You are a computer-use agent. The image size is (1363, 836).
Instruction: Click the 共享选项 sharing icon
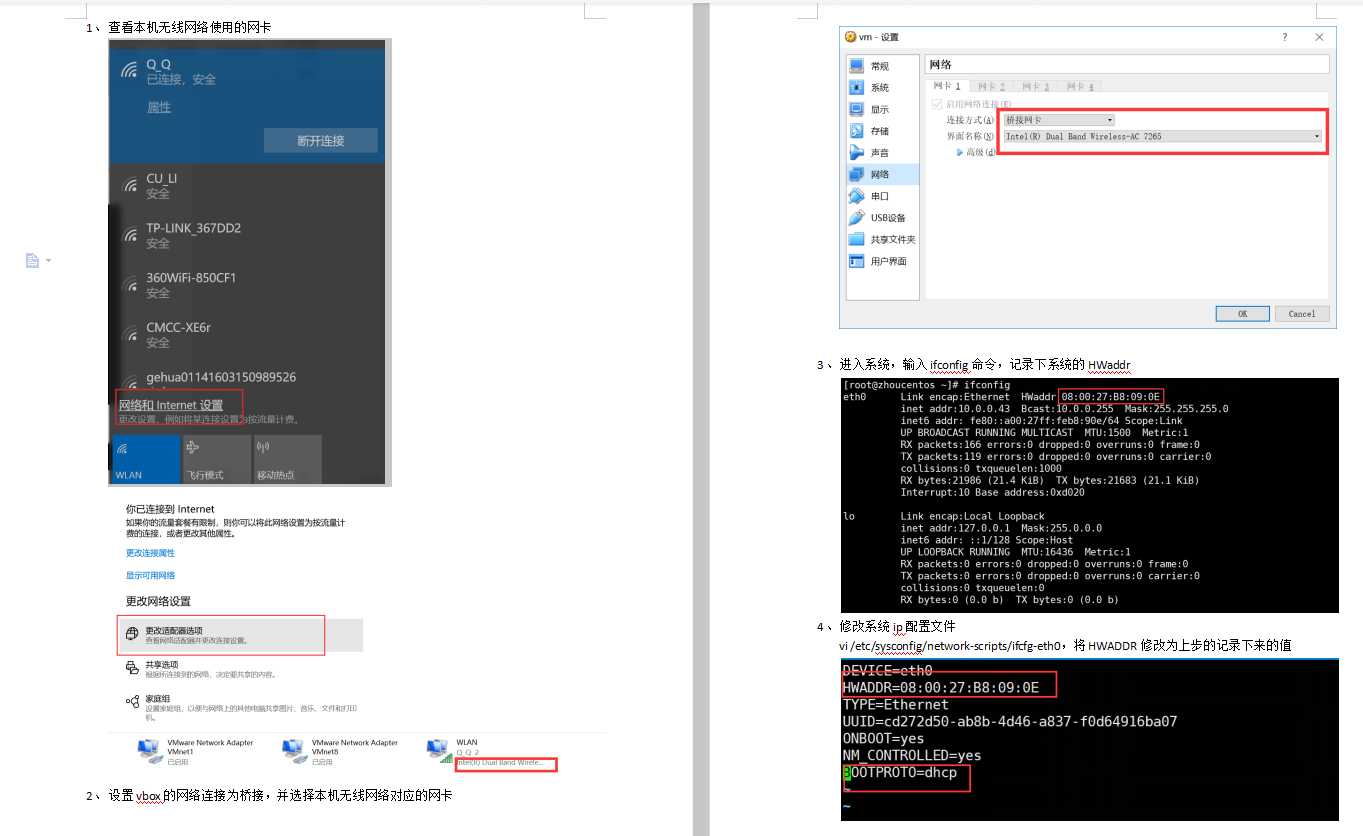[132, 668]
